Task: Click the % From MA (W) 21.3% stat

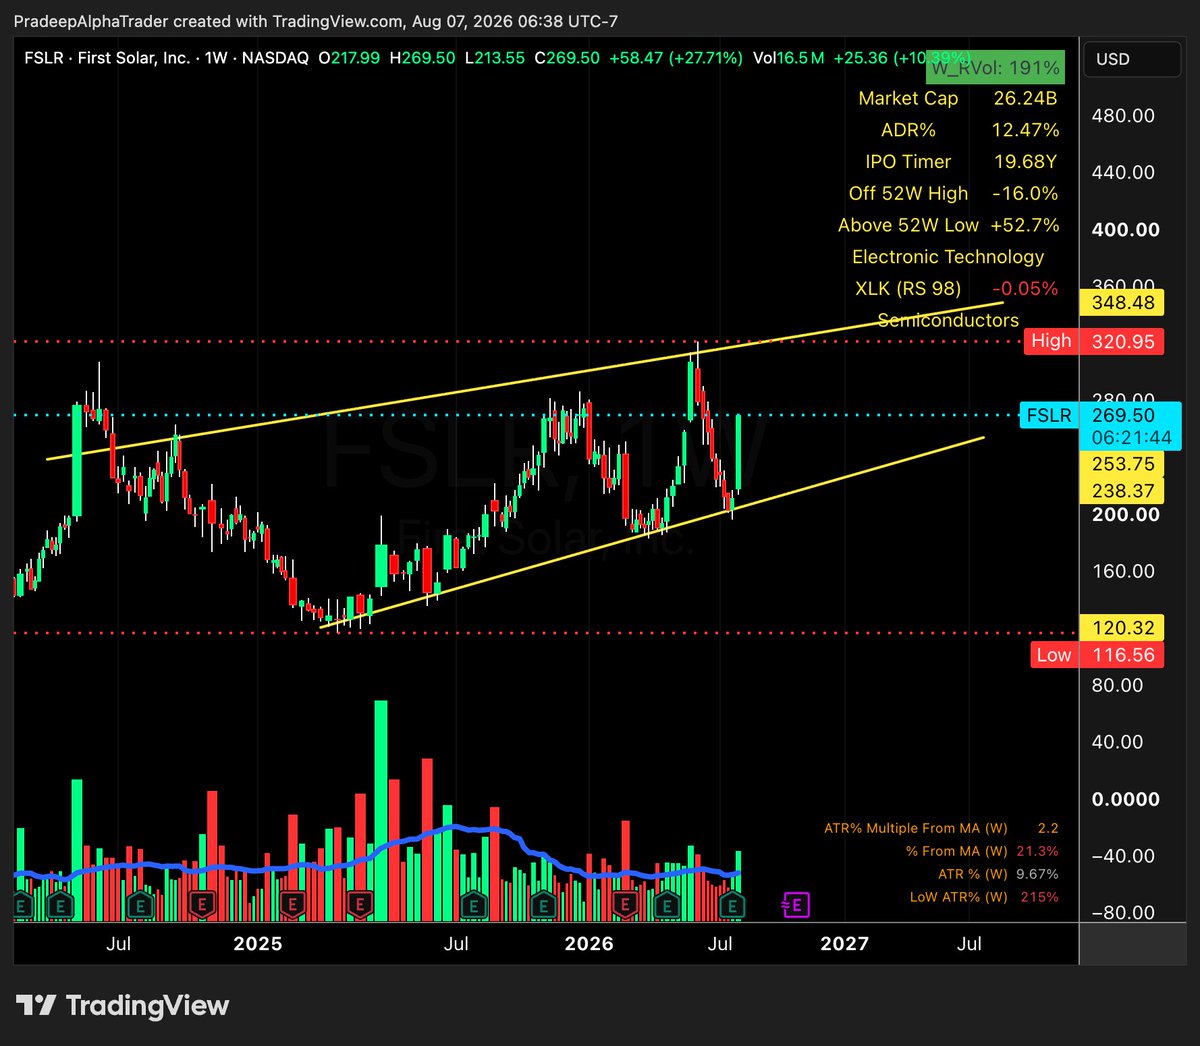Action: (x=982, y=851)
